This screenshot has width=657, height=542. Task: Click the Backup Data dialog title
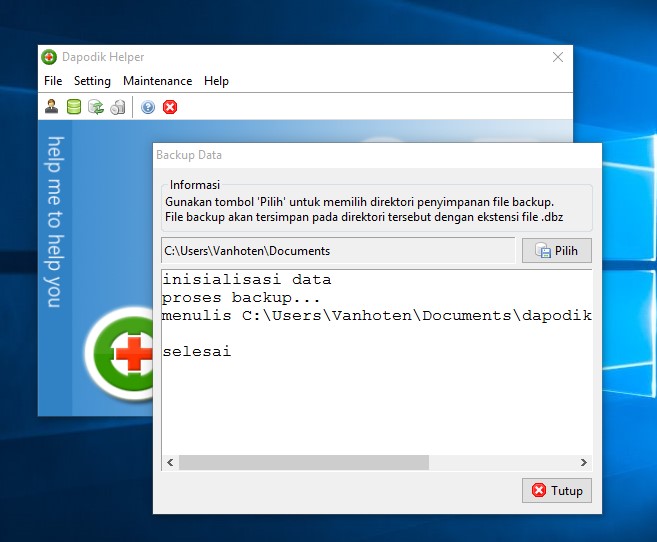(x=189, y=155)
